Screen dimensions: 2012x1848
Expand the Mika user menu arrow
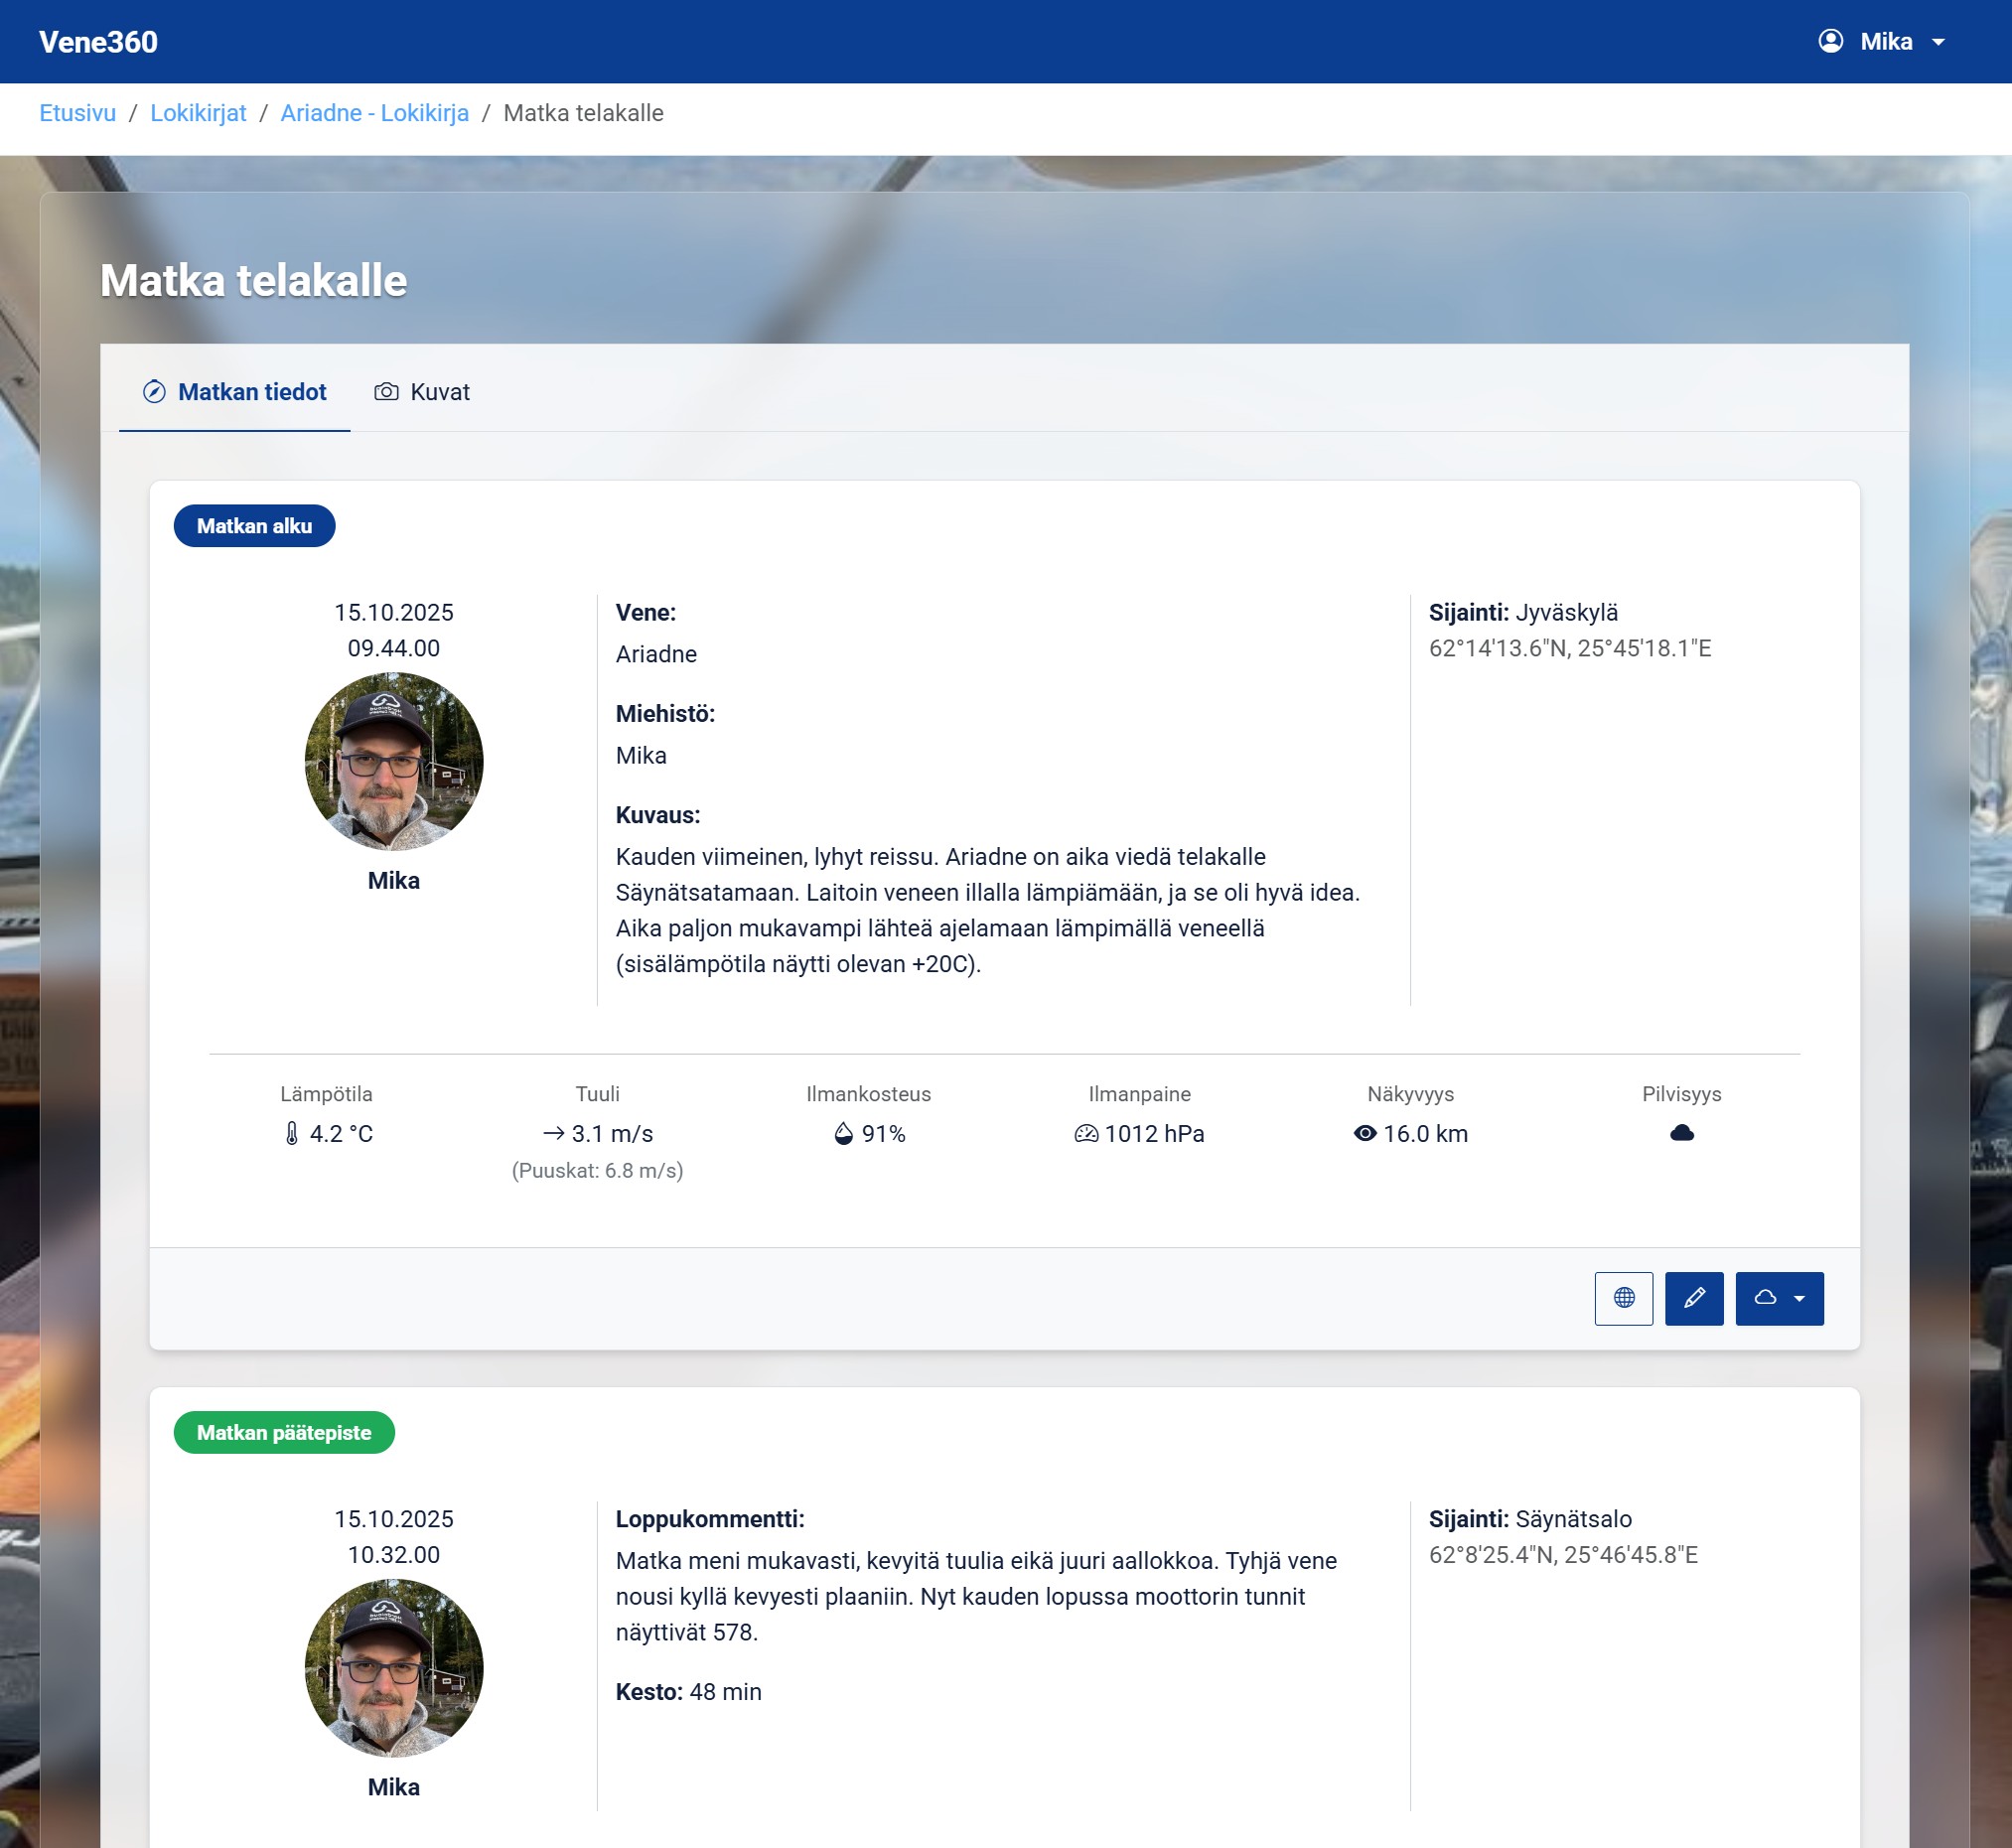1938,42
